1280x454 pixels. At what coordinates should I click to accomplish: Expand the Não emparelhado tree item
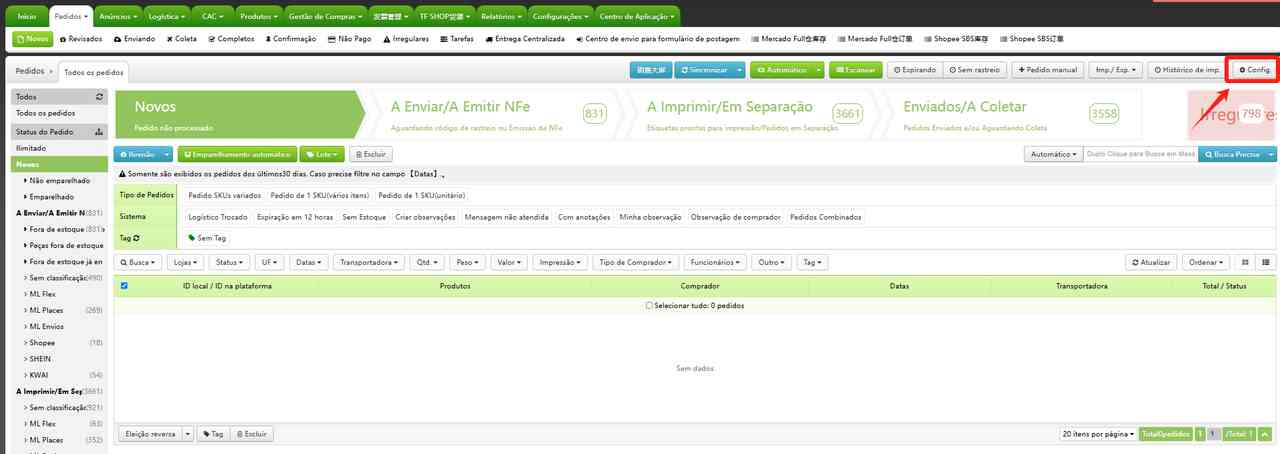[x=26, y=181]
